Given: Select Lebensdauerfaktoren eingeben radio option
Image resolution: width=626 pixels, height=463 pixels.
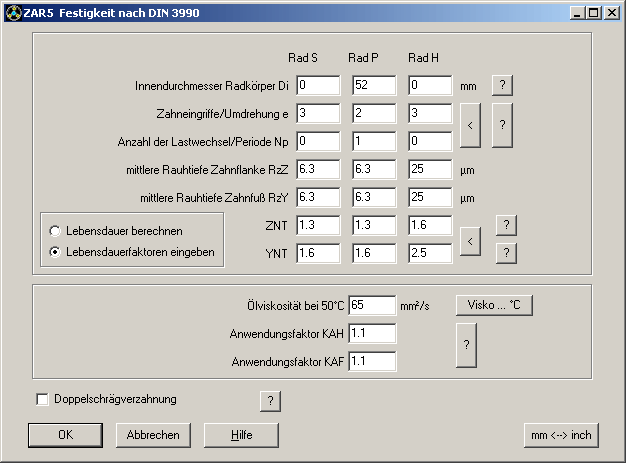Looking at the screenshot, I should click(56, 252).
